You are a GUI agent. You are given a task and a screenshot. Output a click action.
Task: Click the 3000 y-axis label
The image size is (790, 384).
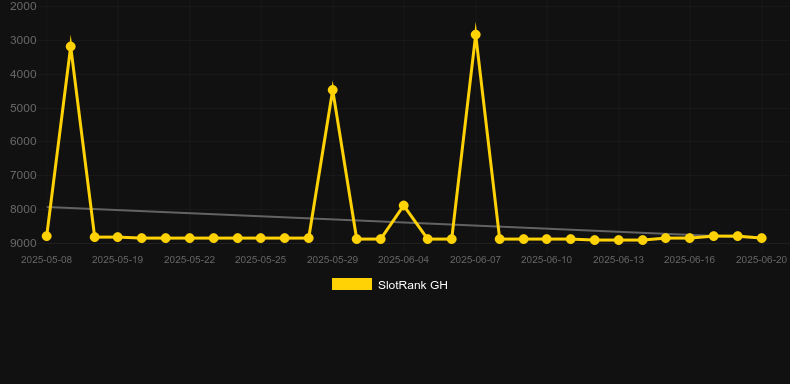tap(23, 40)
